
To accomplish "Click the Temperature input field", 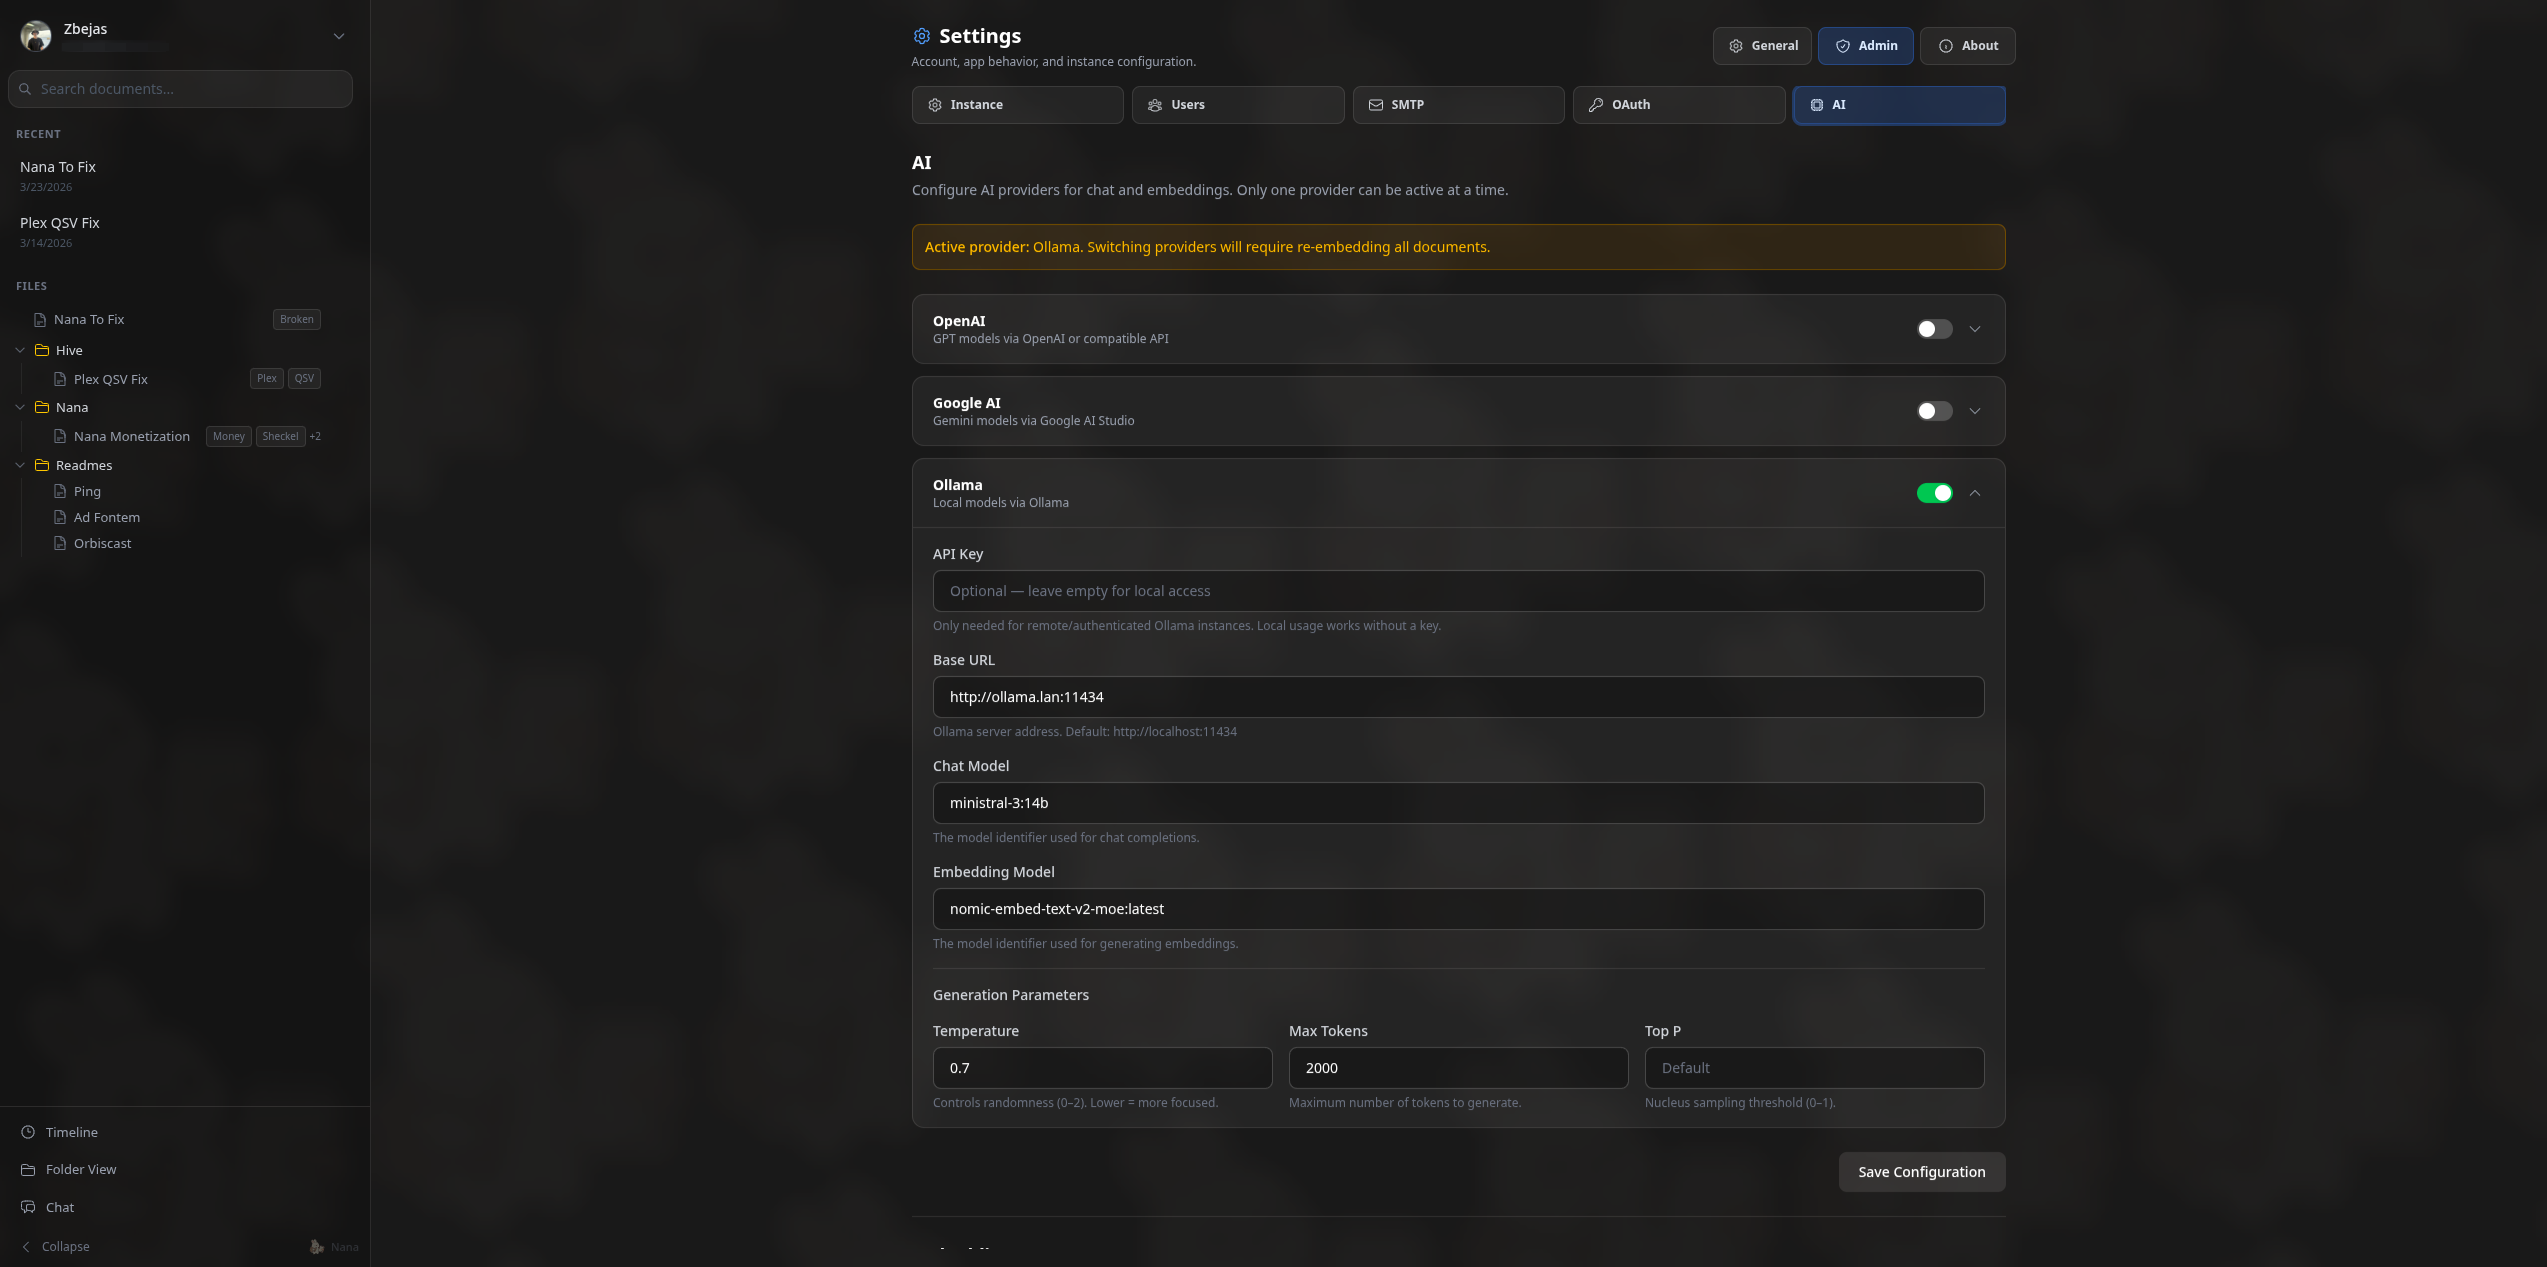I will [x=1102, y=1068].
